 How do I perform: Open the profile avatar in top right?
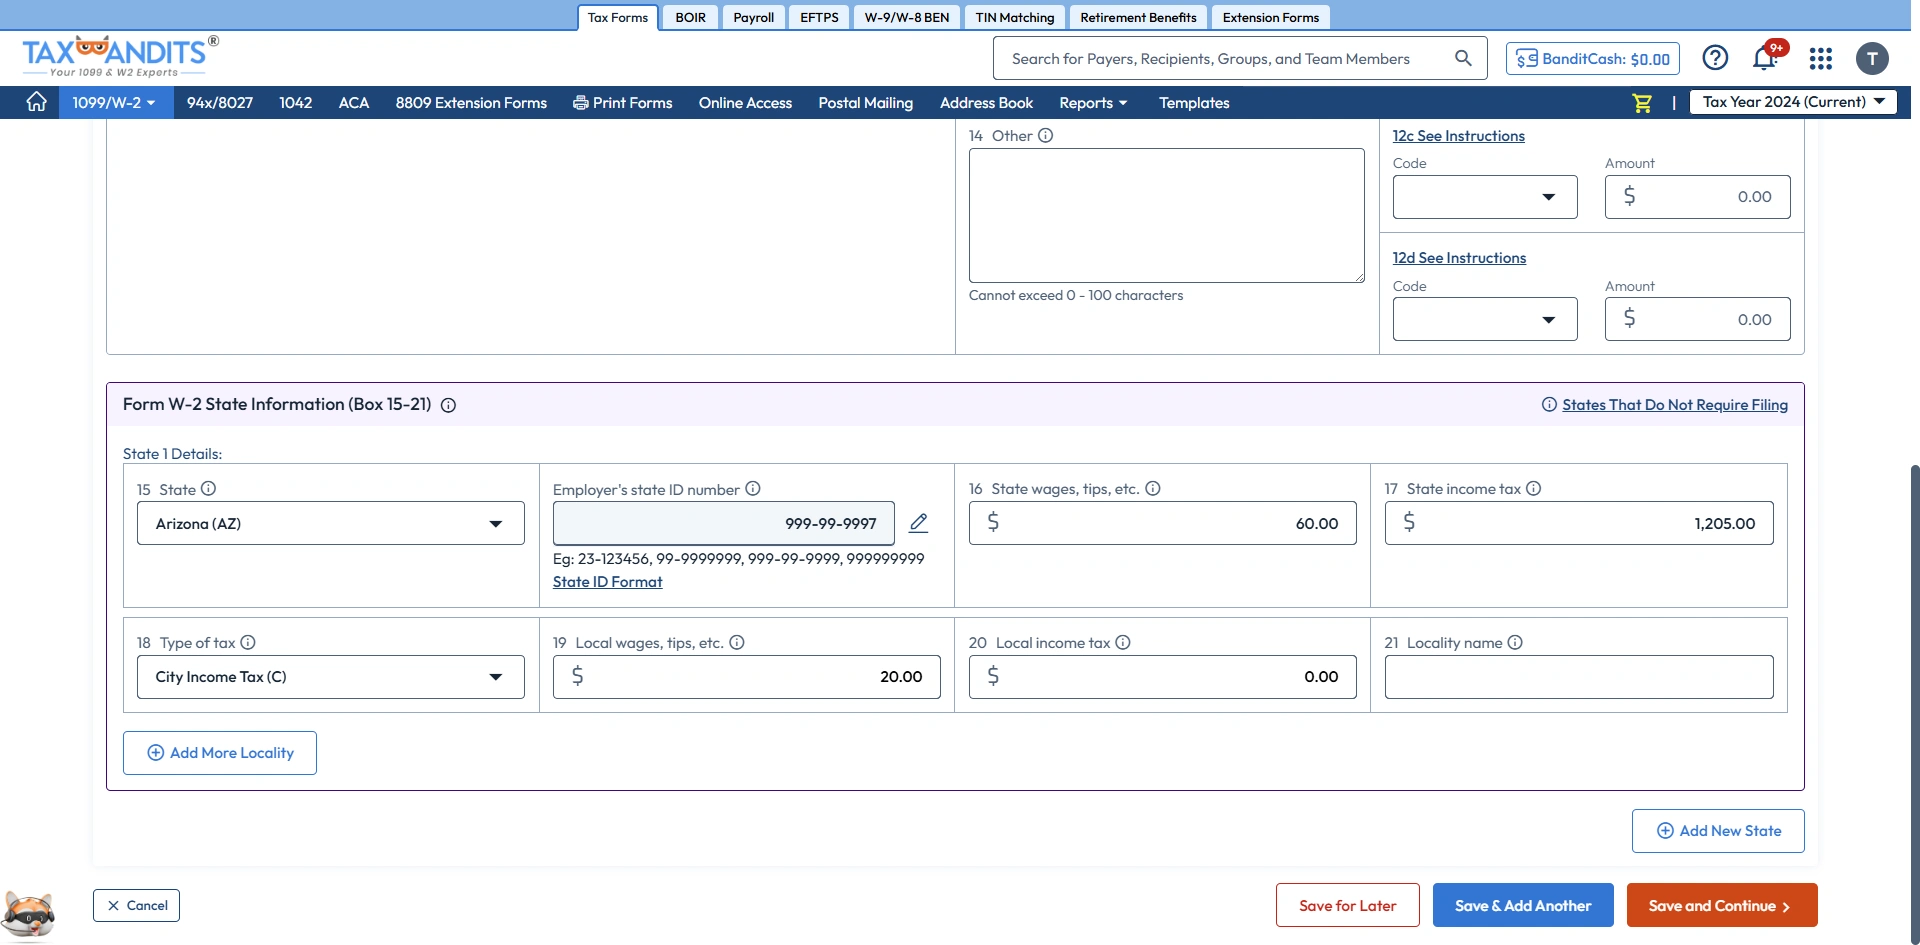click(1872, 58)
